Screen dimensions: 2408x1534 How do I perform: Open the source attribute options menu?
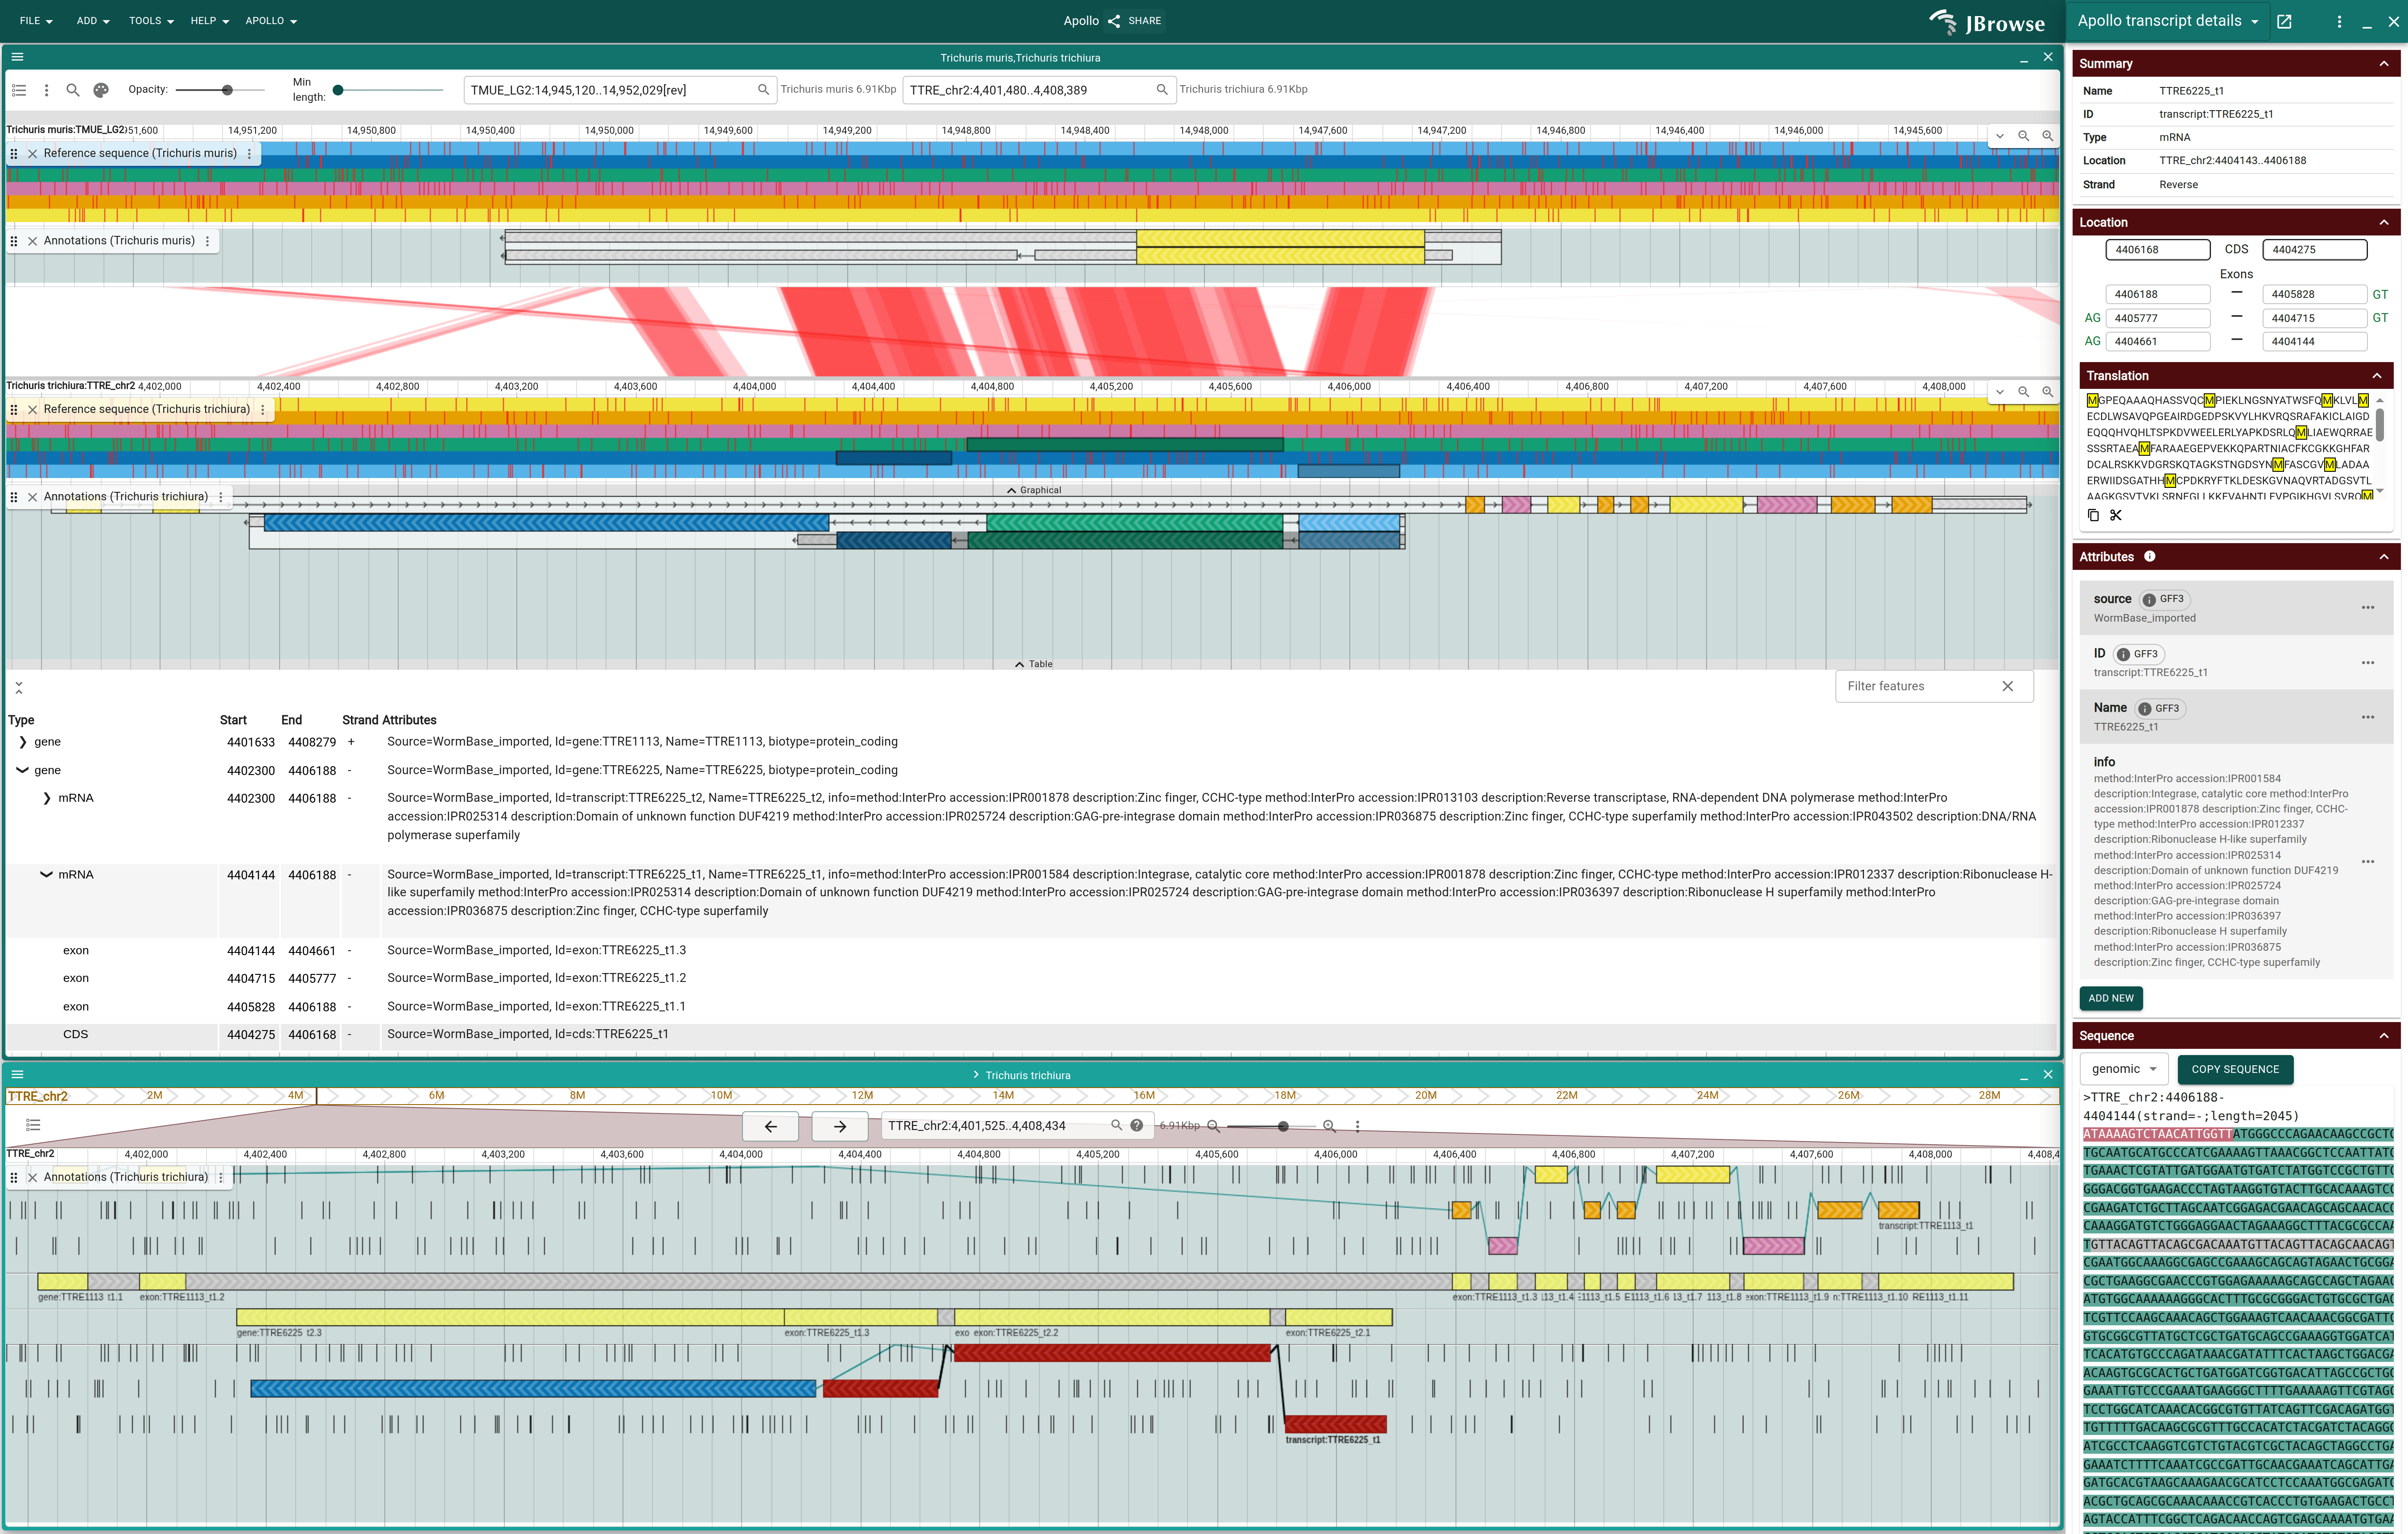[x=2368, y=608]
